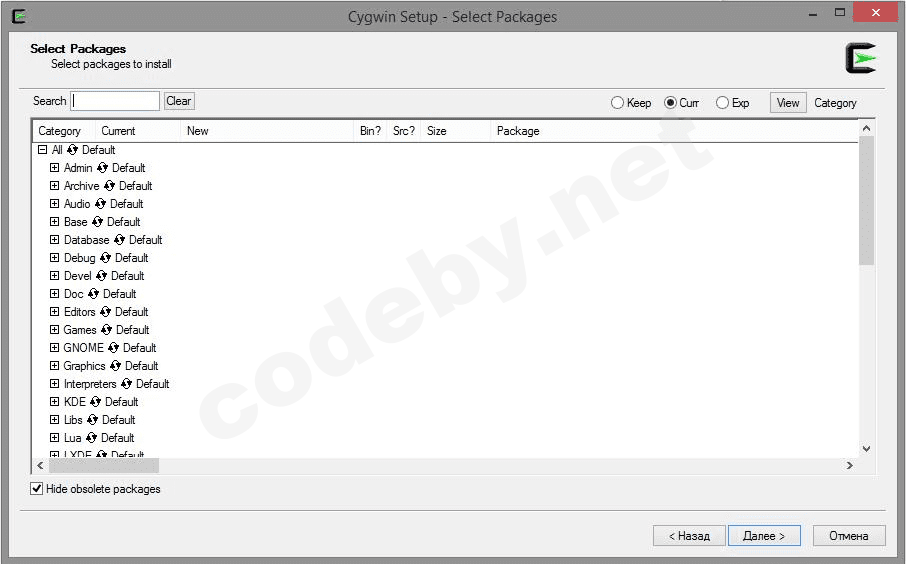Expand the Archive category
The width and height of the screenshot is (906, 564).
[54, 185]
